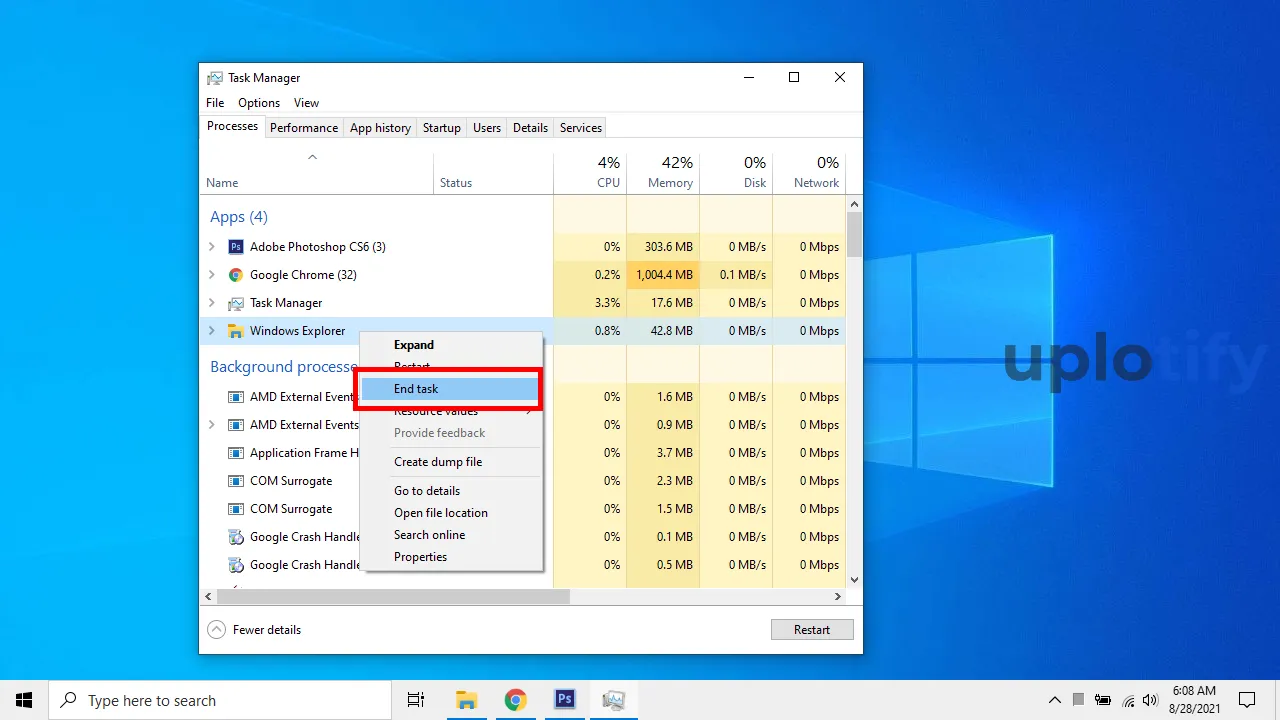This screenshot has width=1280, height=720.
Task: Expand the Google Chrome process group
Action: [211, 275]
